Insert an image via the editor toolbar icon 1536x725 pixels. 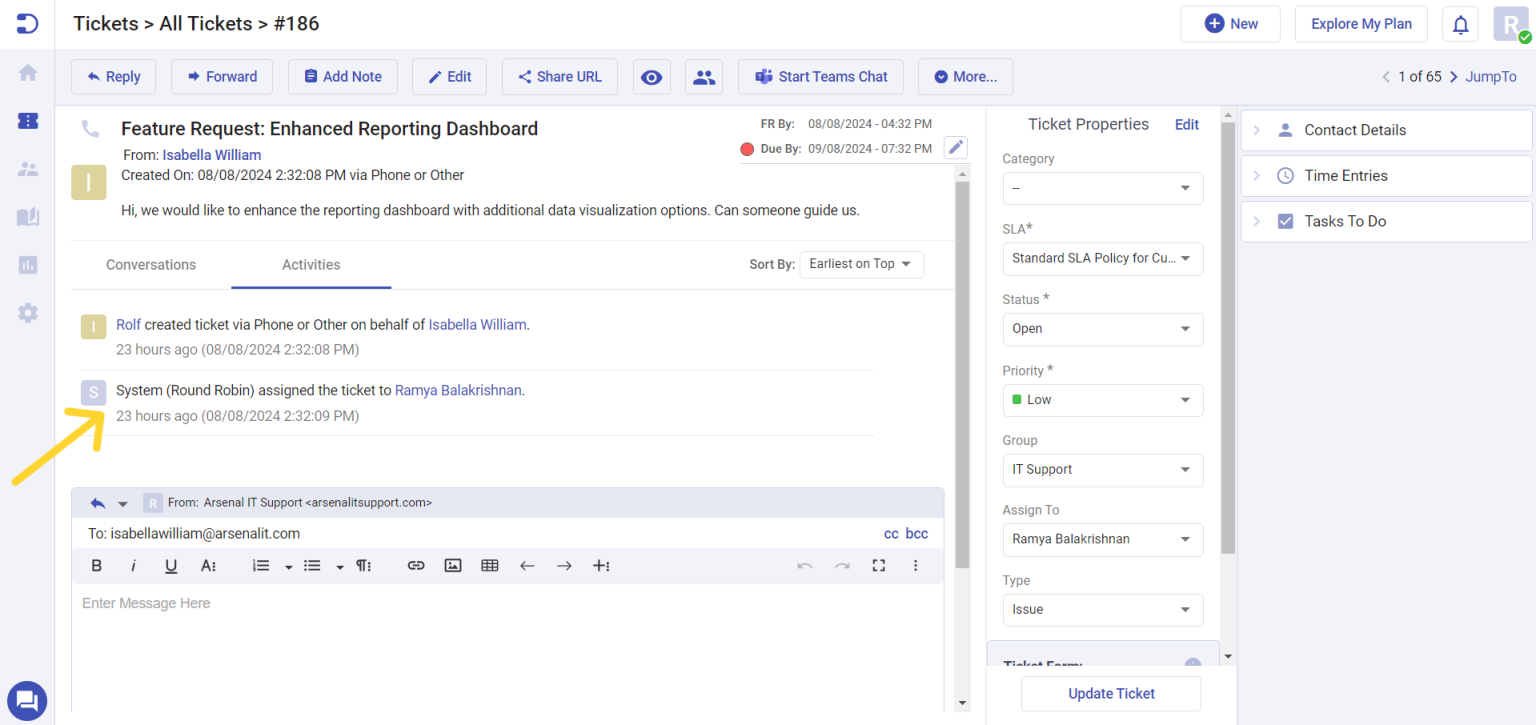(x=453, y=565)
